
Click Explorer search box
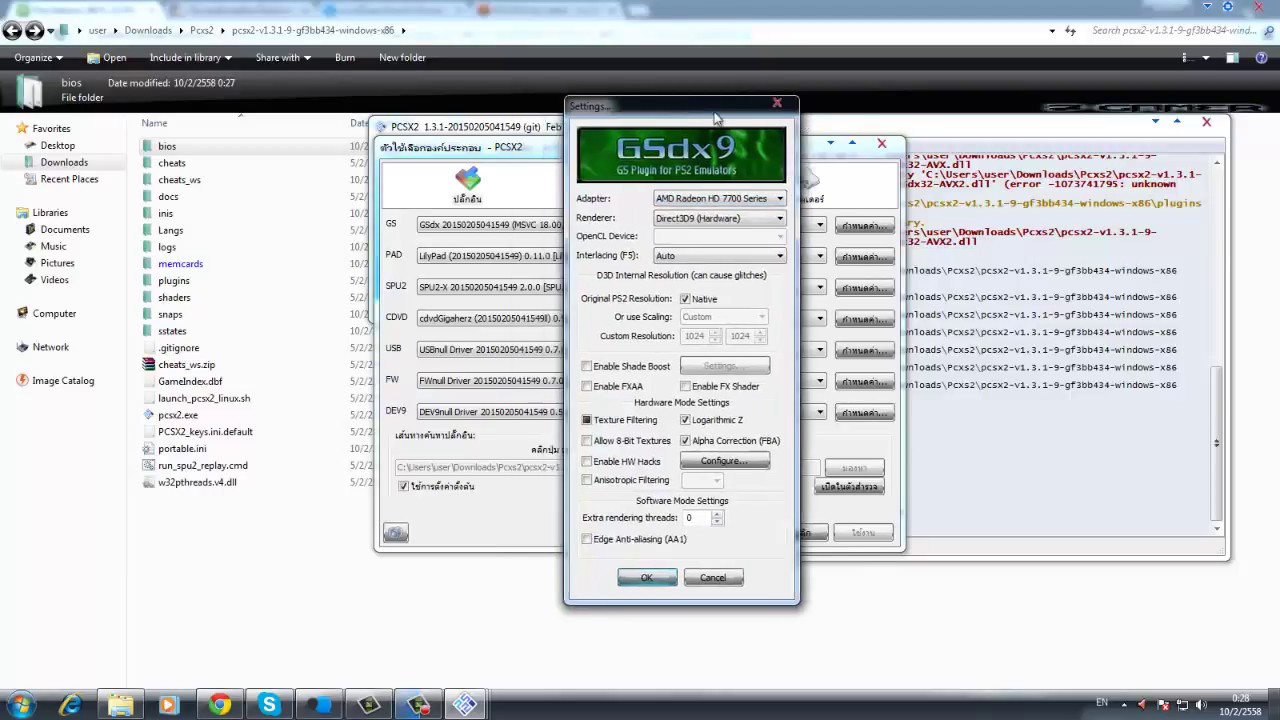pos(1174,31)
